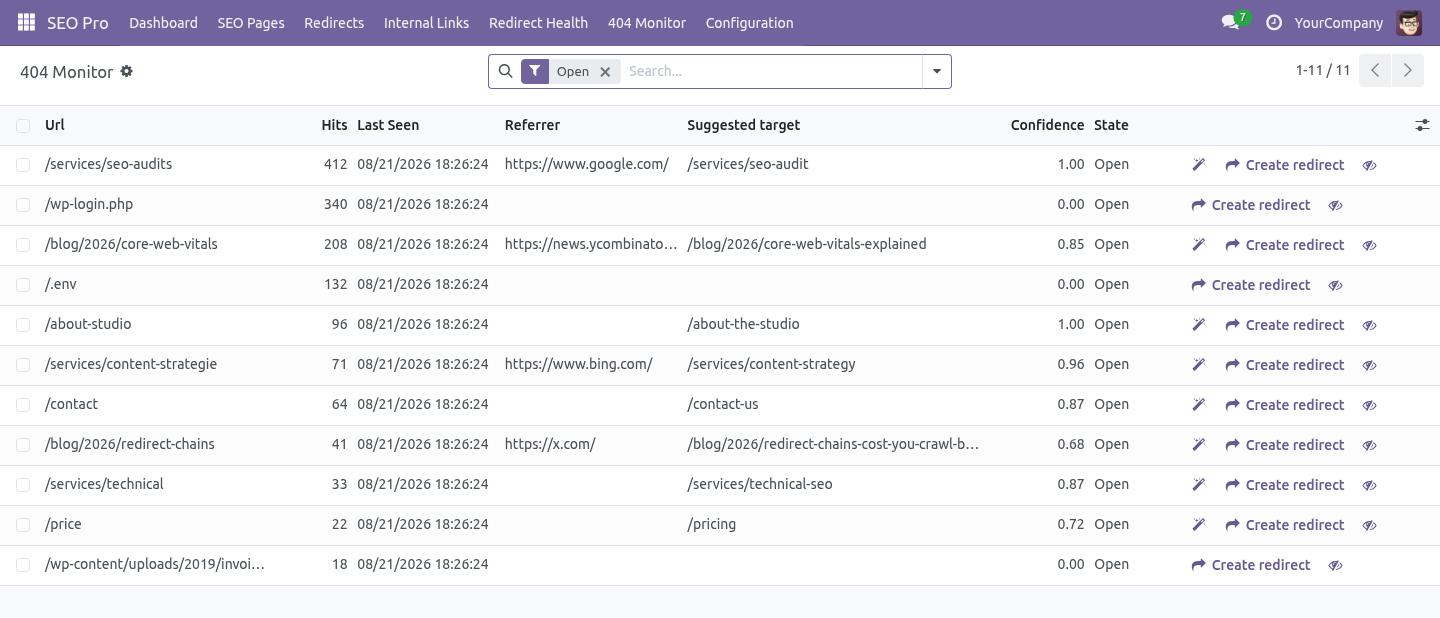
Task: Click Create redirect for /contact
Action: (1285, 405)
